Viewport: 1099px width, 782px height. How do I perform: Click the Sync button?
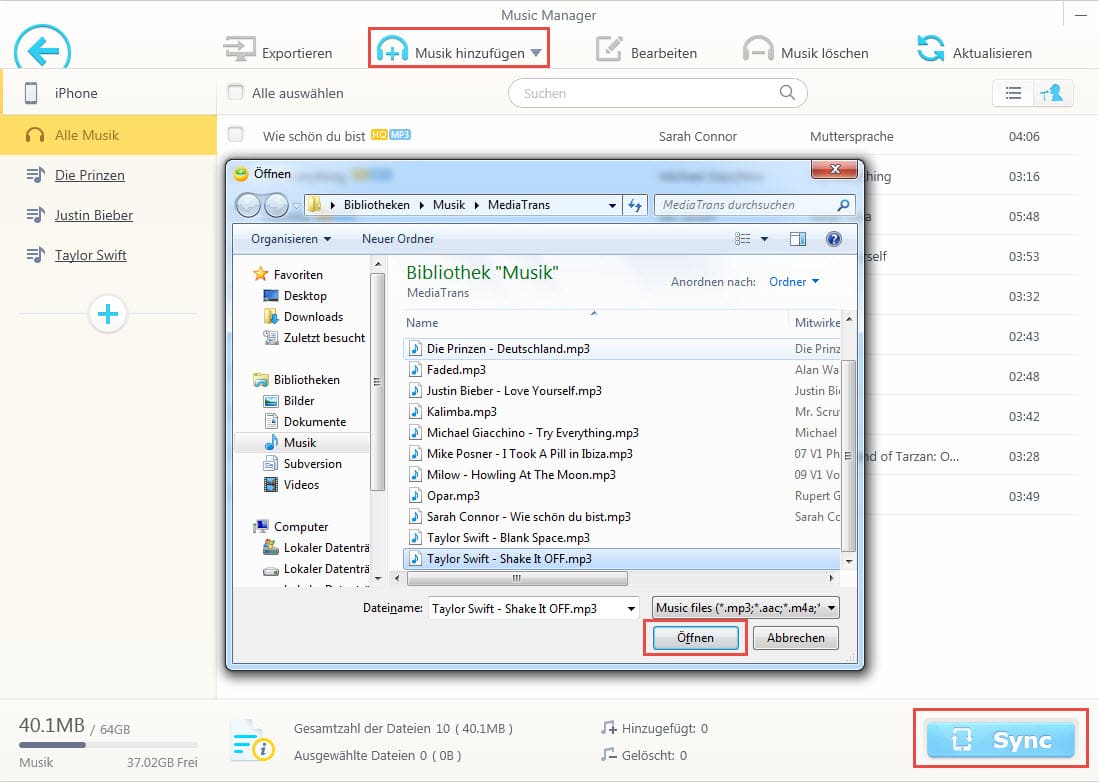1000,739
